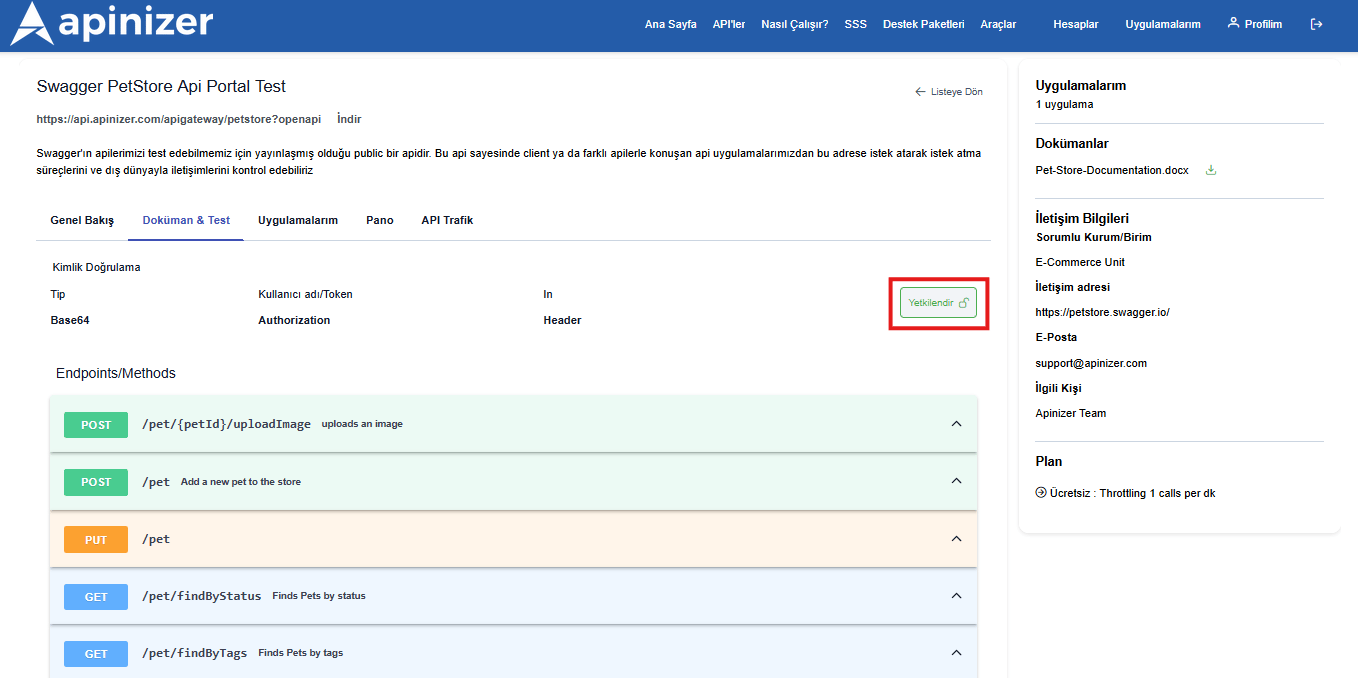1358x678 pixels.
Task: Click the logout icon in header
Action: coord(1316,24)
